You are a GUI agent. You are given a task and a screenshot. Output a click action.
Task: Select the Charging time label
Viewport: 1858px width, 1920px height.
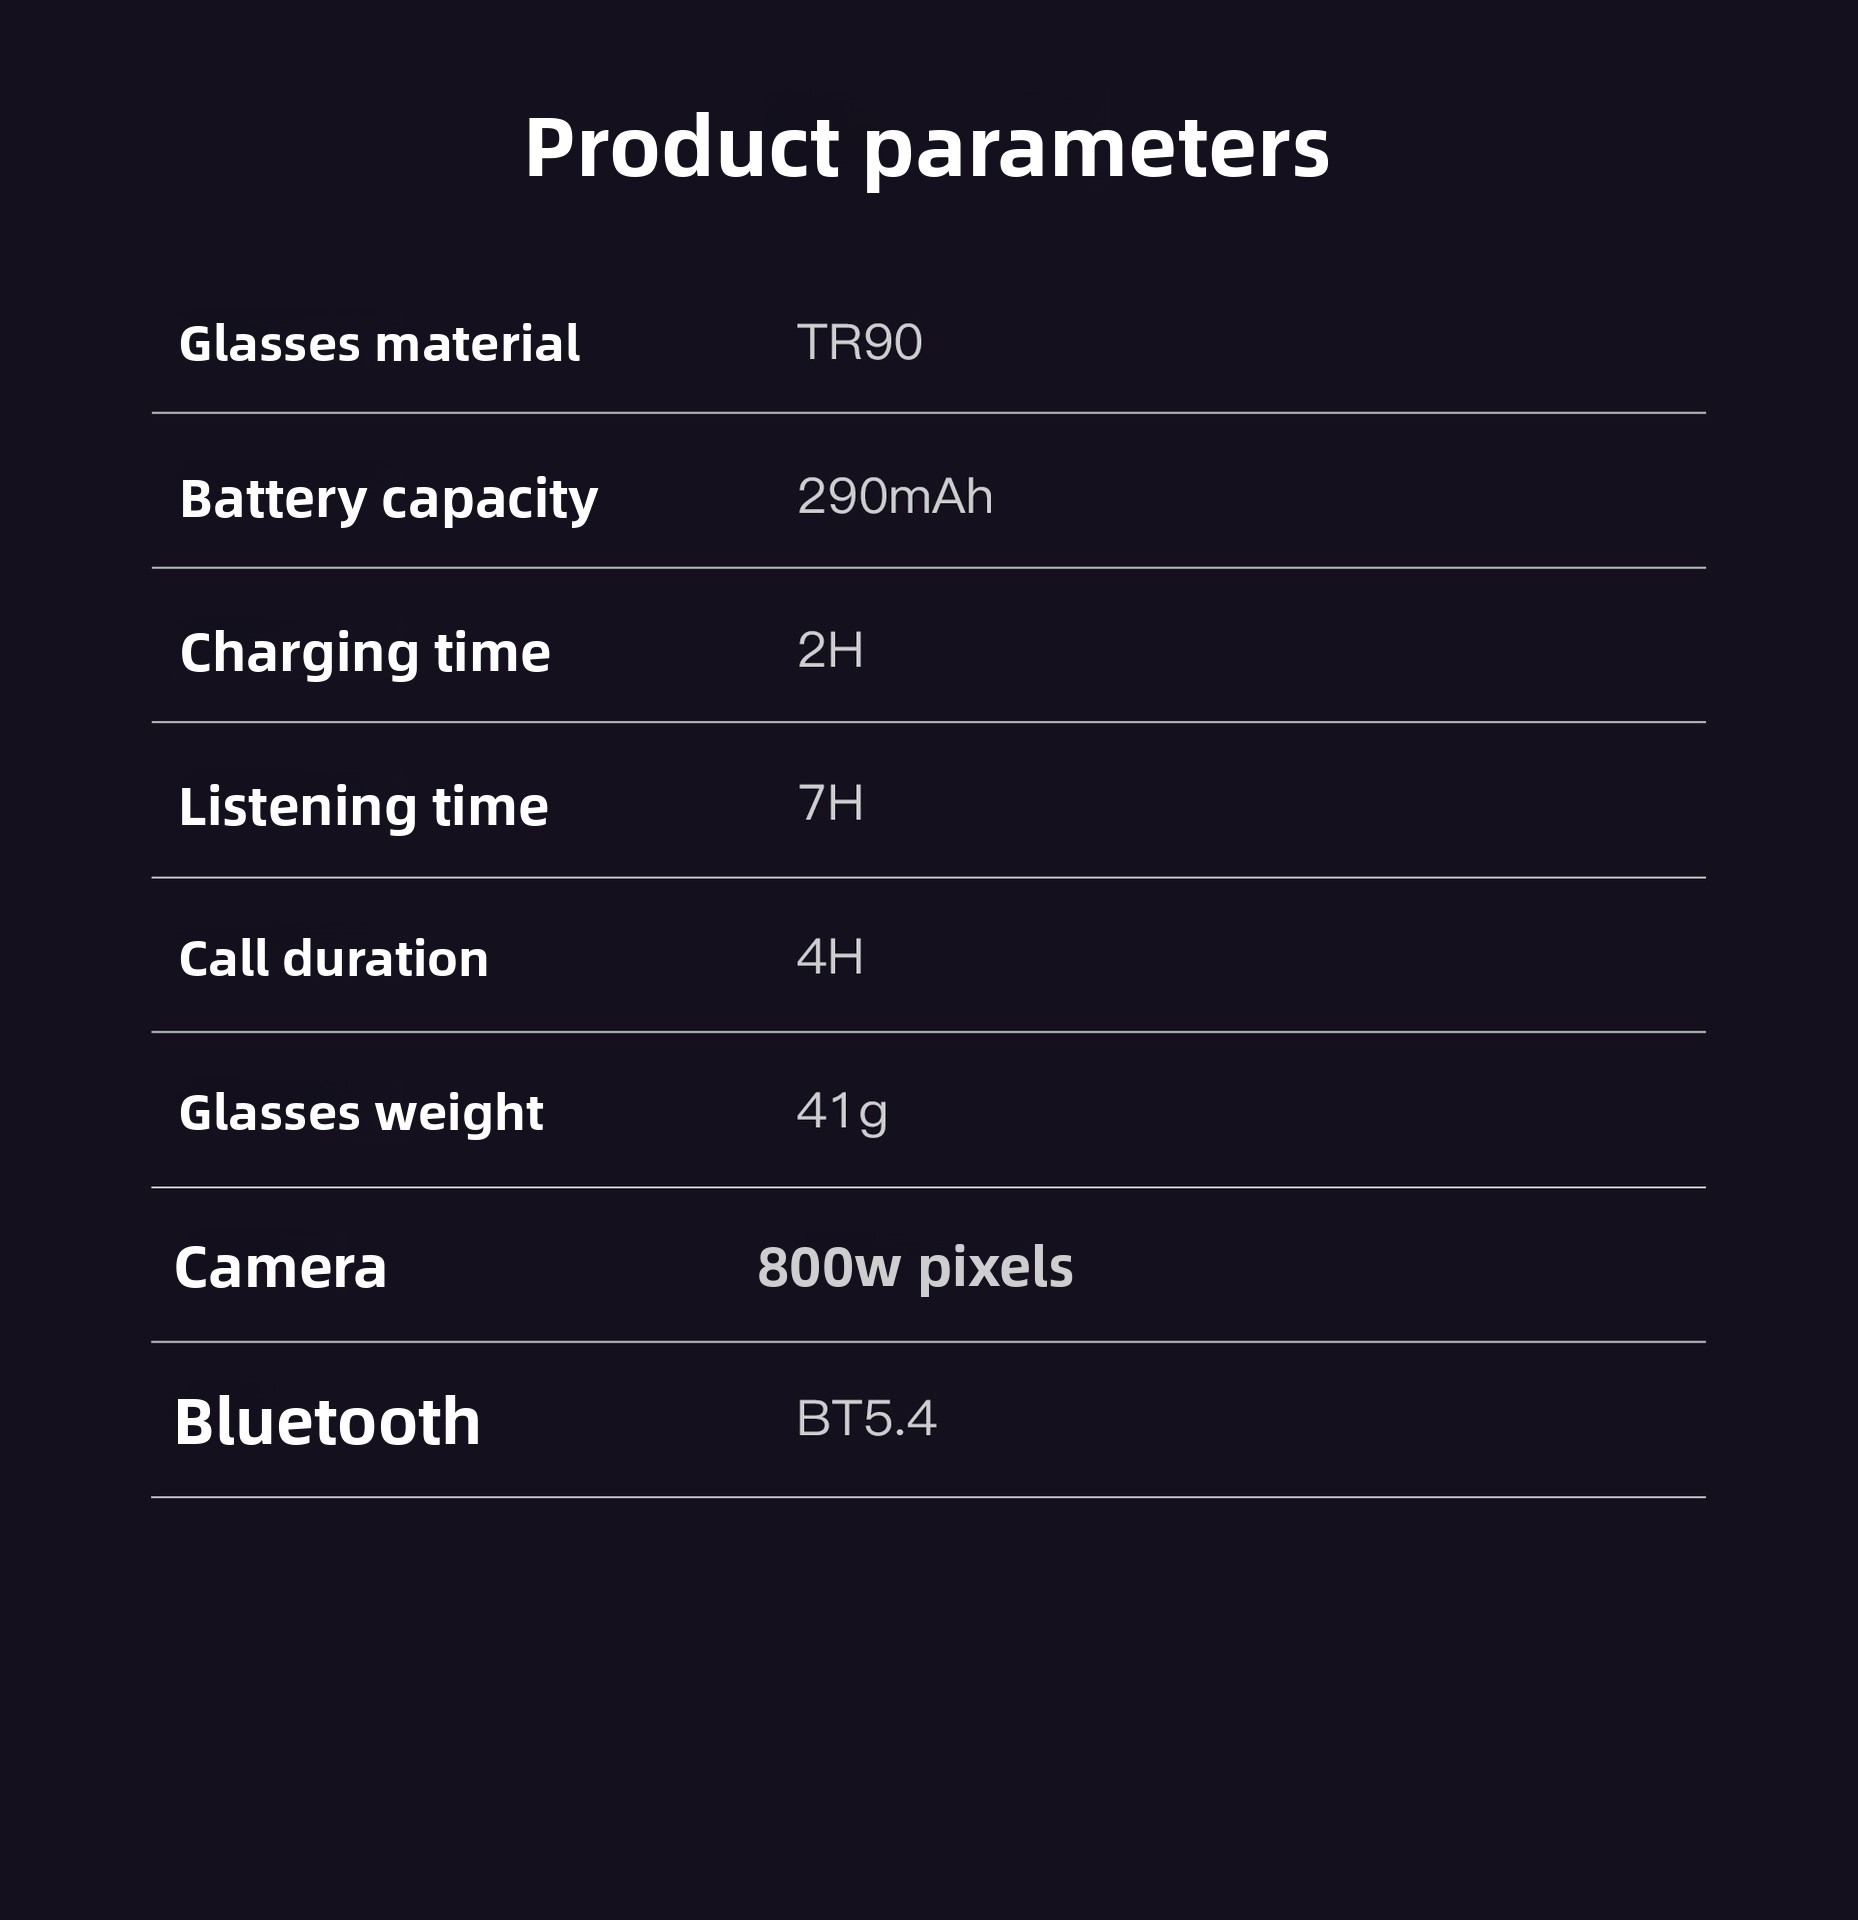(x=365, y=655)
